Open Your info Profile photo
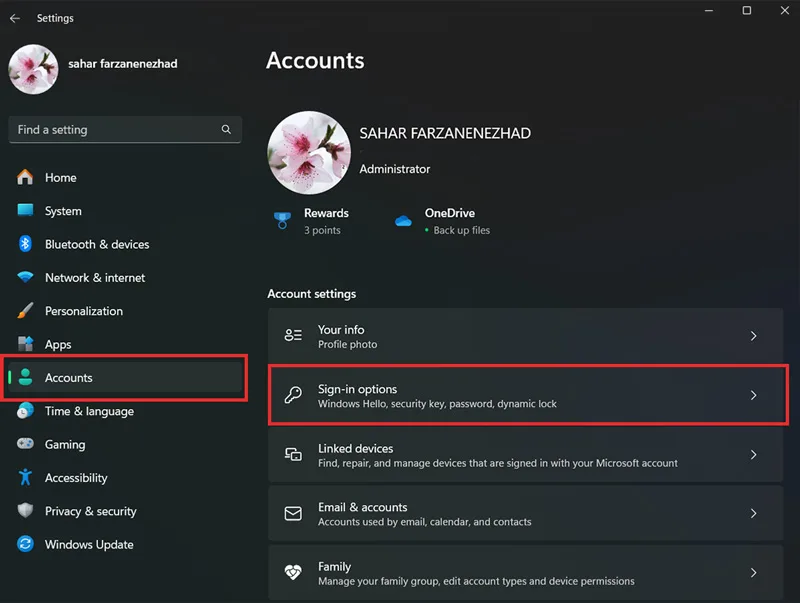Viewport: 800px width, 603px height. pos(526,336)
